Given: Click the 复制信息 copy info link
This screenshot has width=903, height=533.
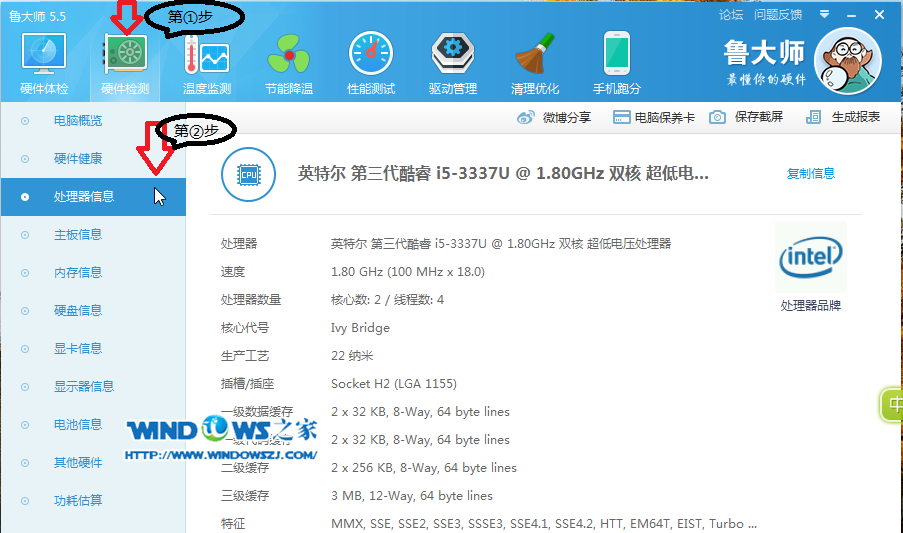Looking at the screenshot, I should (811, 173).
